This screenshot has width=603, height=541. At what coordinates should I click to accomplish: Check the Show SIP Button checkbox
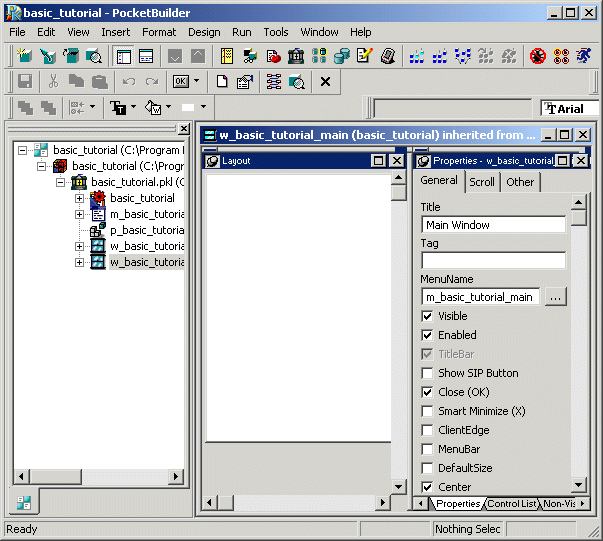[427, 373]
